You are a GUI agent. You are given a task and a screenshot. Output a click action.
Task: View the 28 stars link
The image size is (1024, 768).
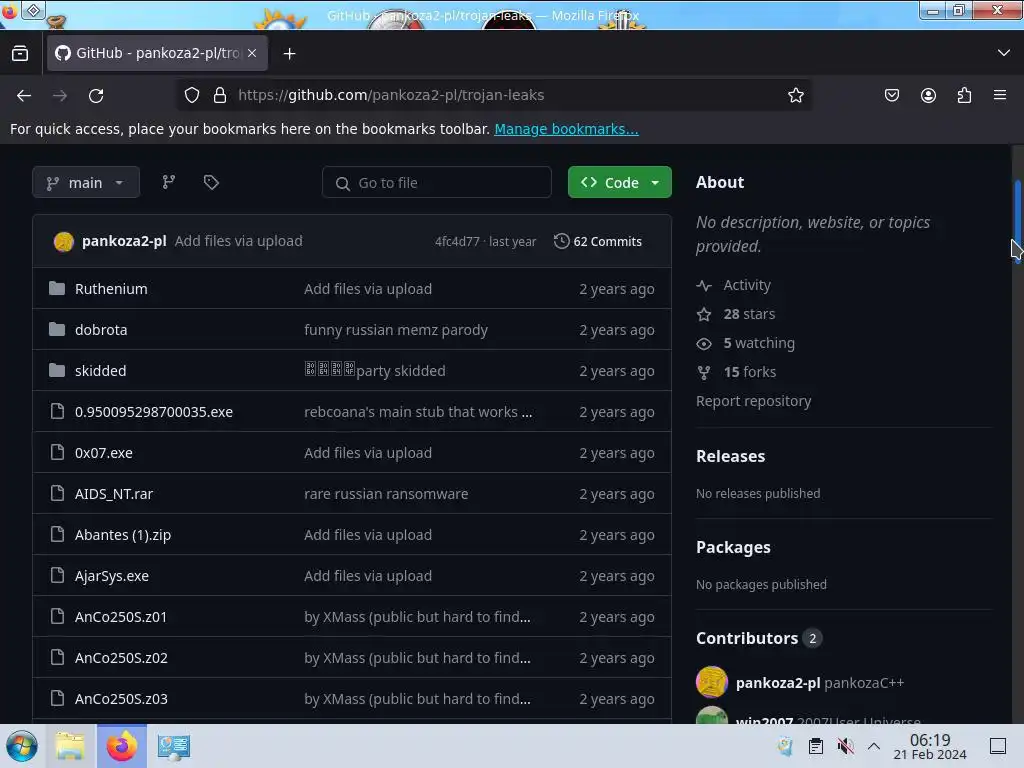[749, 314]
